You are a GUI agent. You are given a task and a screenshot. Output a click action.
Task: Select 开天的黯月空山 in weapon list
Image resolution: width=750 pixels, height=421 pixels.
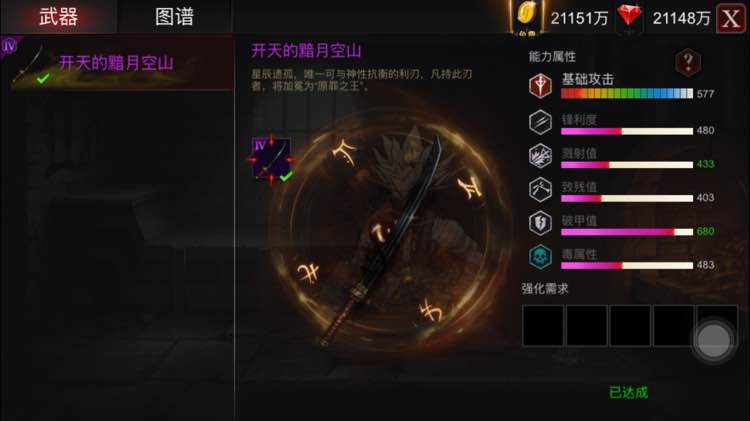pos(118,63)
